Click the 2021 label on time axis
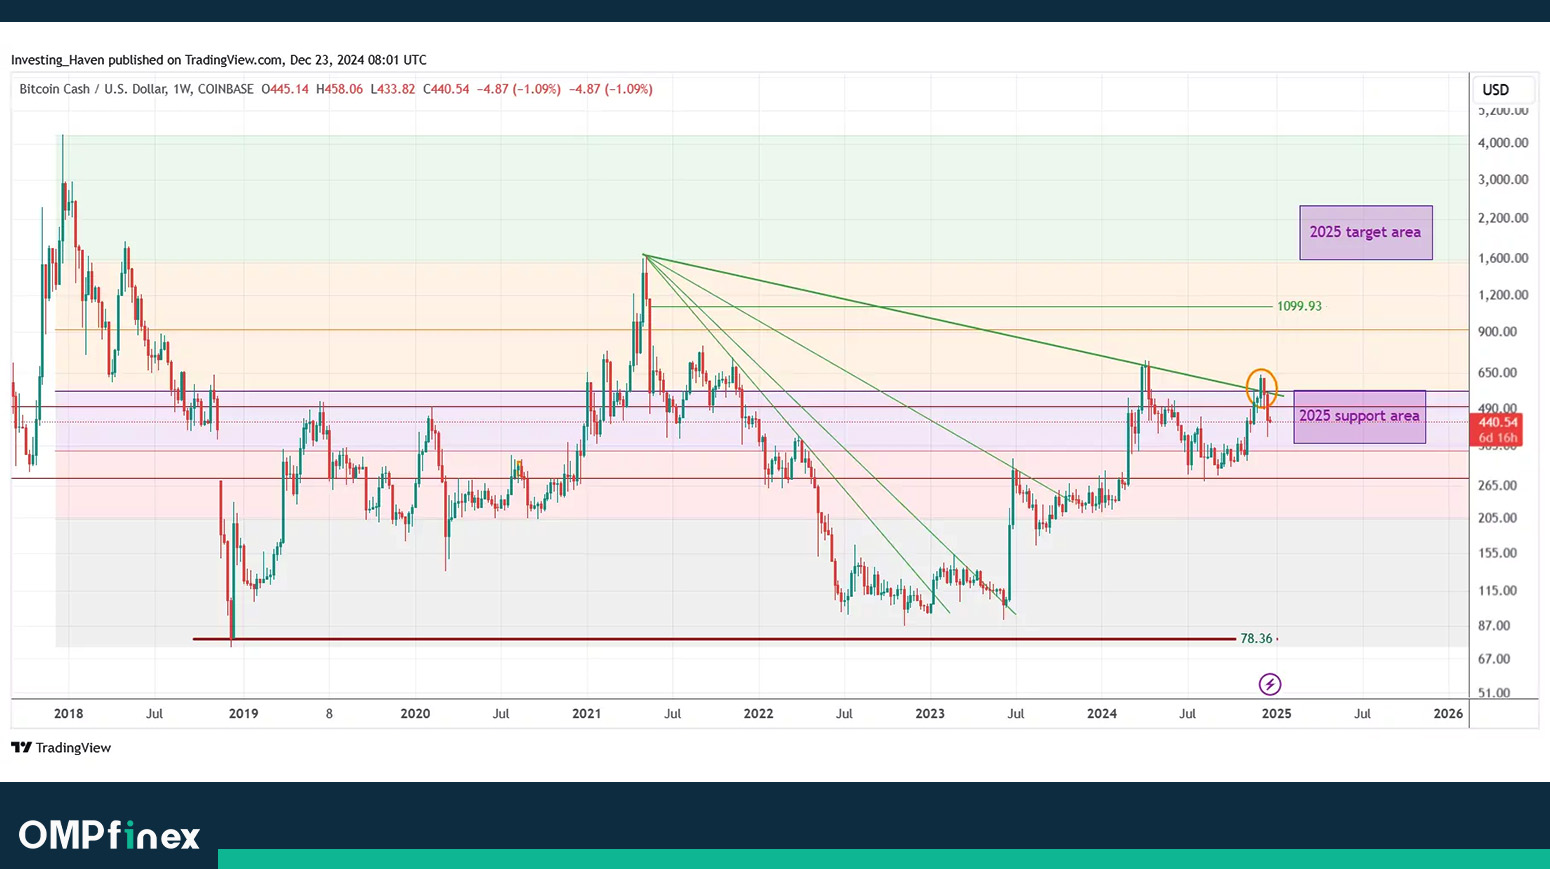The height and width of the screenshot is (869, 1550). (x=586, y=713)
